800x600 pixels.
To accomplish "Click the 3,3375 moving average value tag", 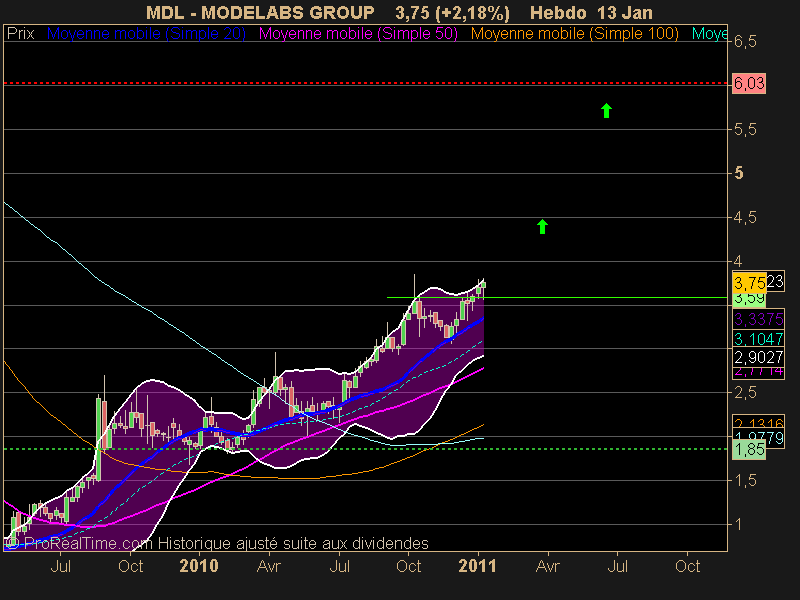I will tap(758, 319).
